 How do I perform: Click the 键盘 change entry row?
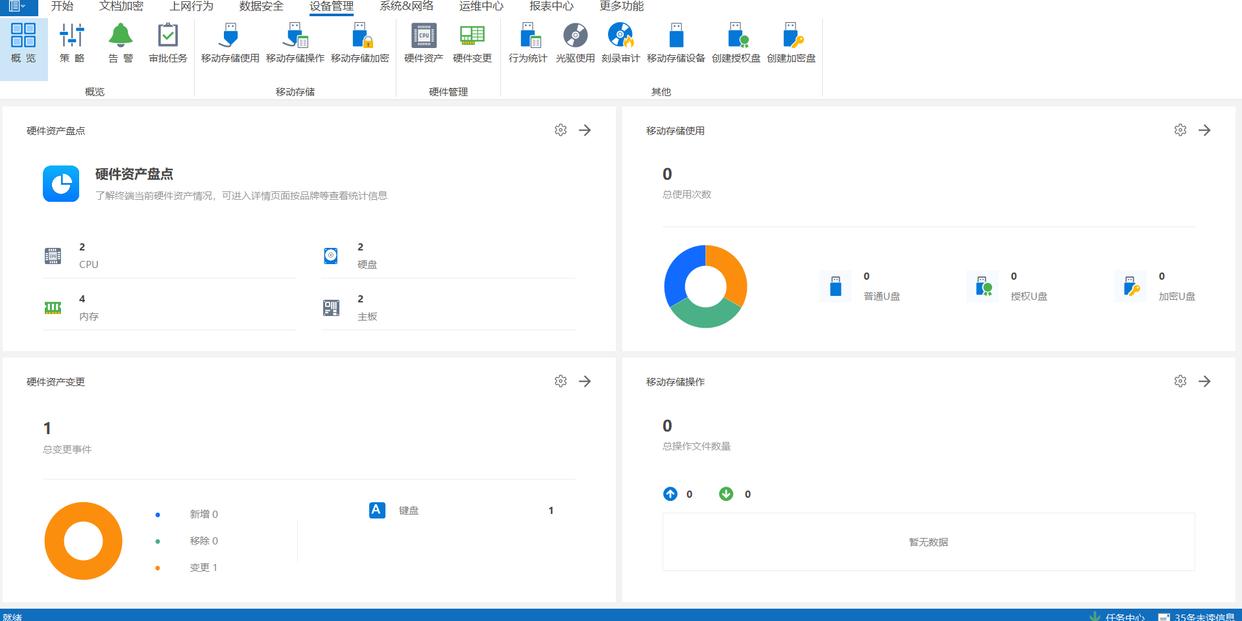tap(460, 511)
